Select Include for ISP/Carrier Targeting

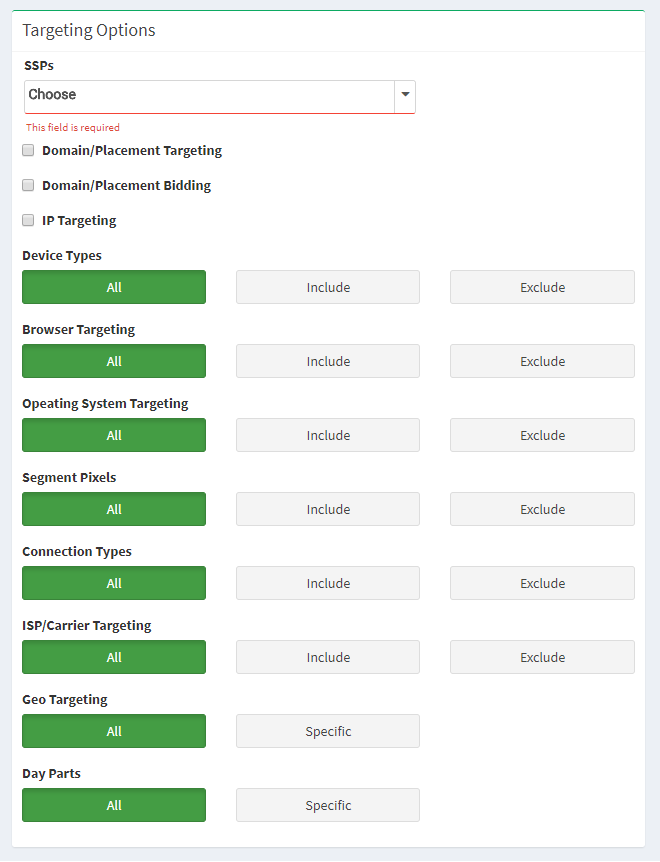click(x=328, y=657)
